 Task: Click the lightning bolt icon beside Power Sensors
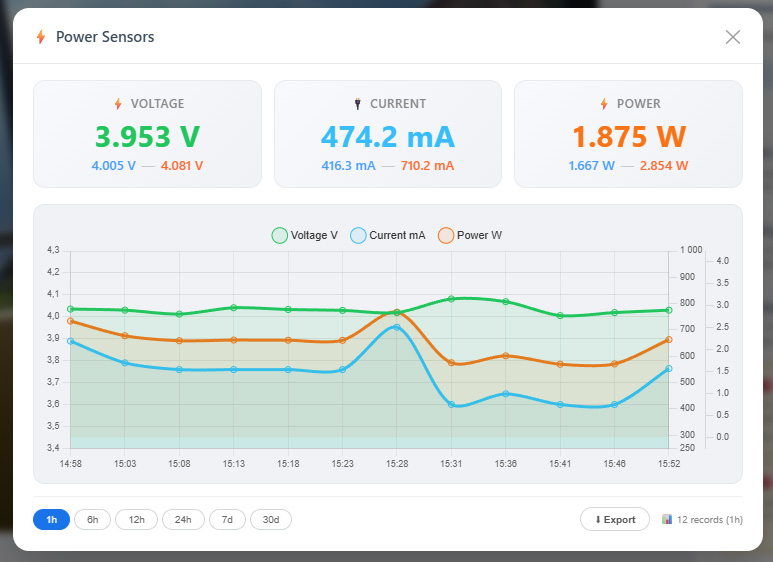(x=41, y=37)
